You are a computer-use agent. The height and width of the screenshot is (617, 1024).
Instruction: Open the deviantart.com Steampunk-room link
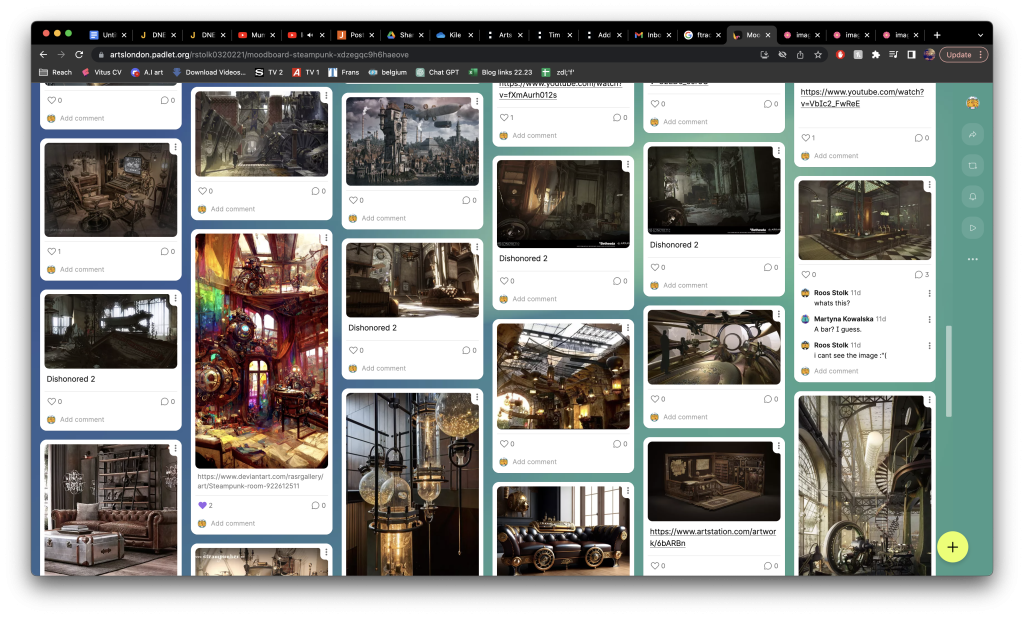[x=260, y=481]
